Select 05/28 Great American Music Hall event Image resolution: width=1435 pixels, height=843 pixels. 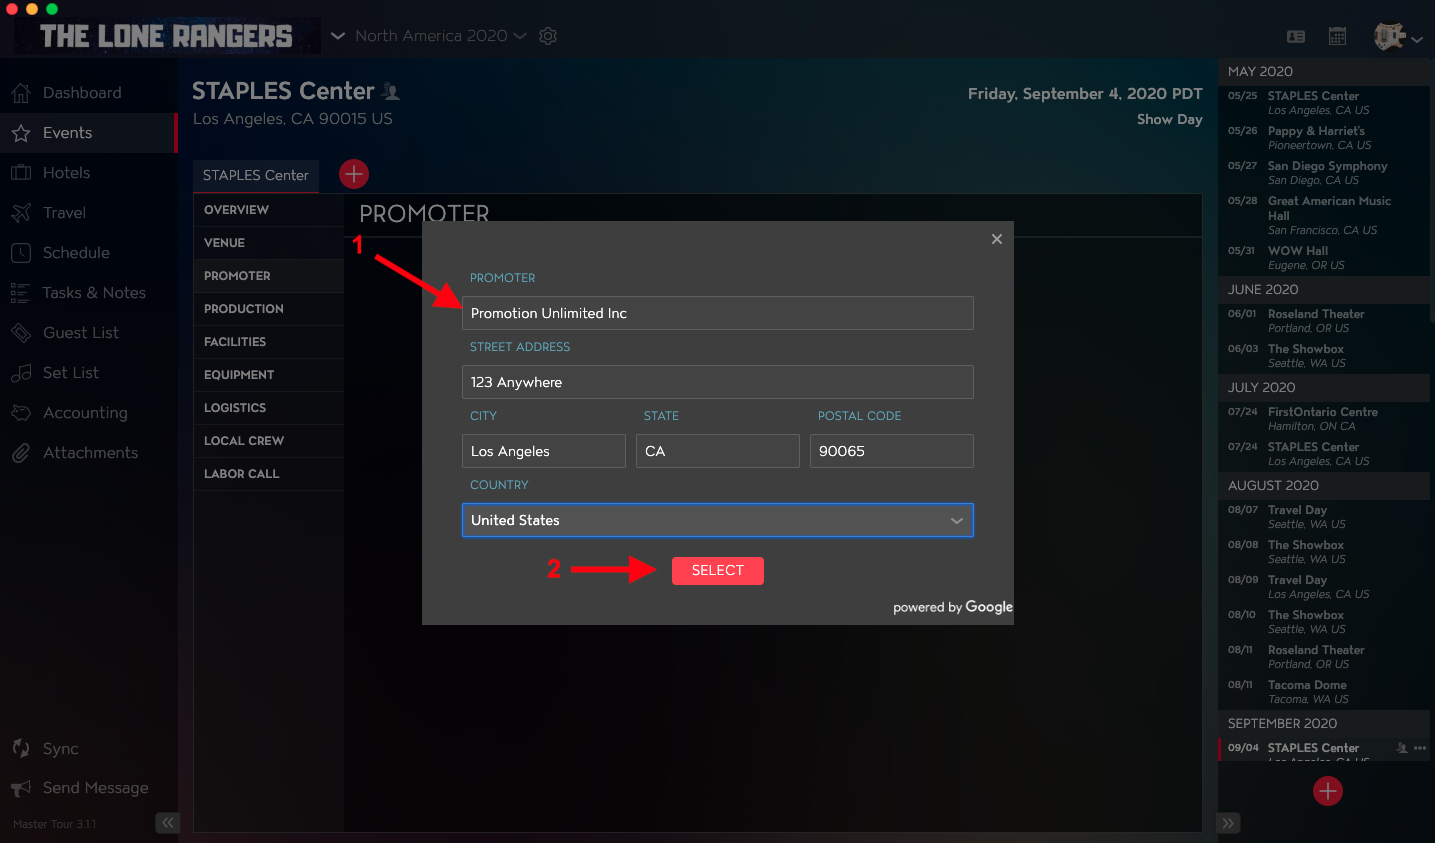click(1324, 215)
